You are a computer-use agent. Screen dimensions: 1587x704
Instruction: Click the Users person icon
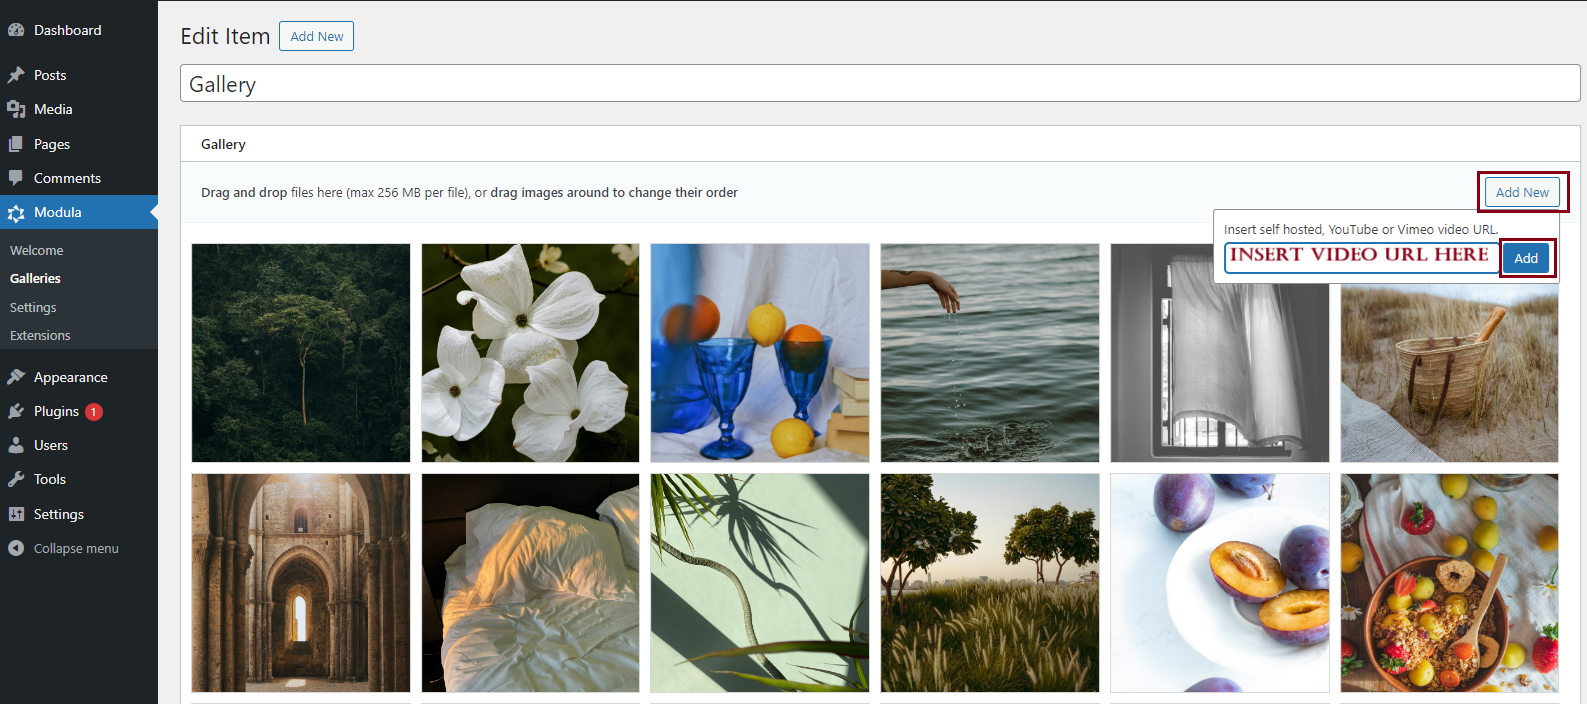point(16,445)
